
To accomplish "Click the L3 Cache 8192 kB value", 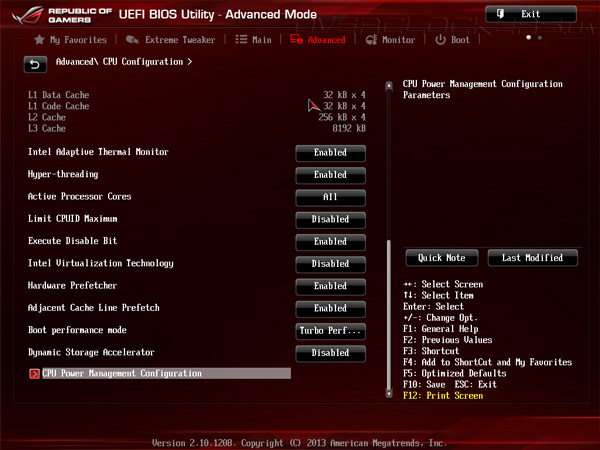I will [349, 129].
